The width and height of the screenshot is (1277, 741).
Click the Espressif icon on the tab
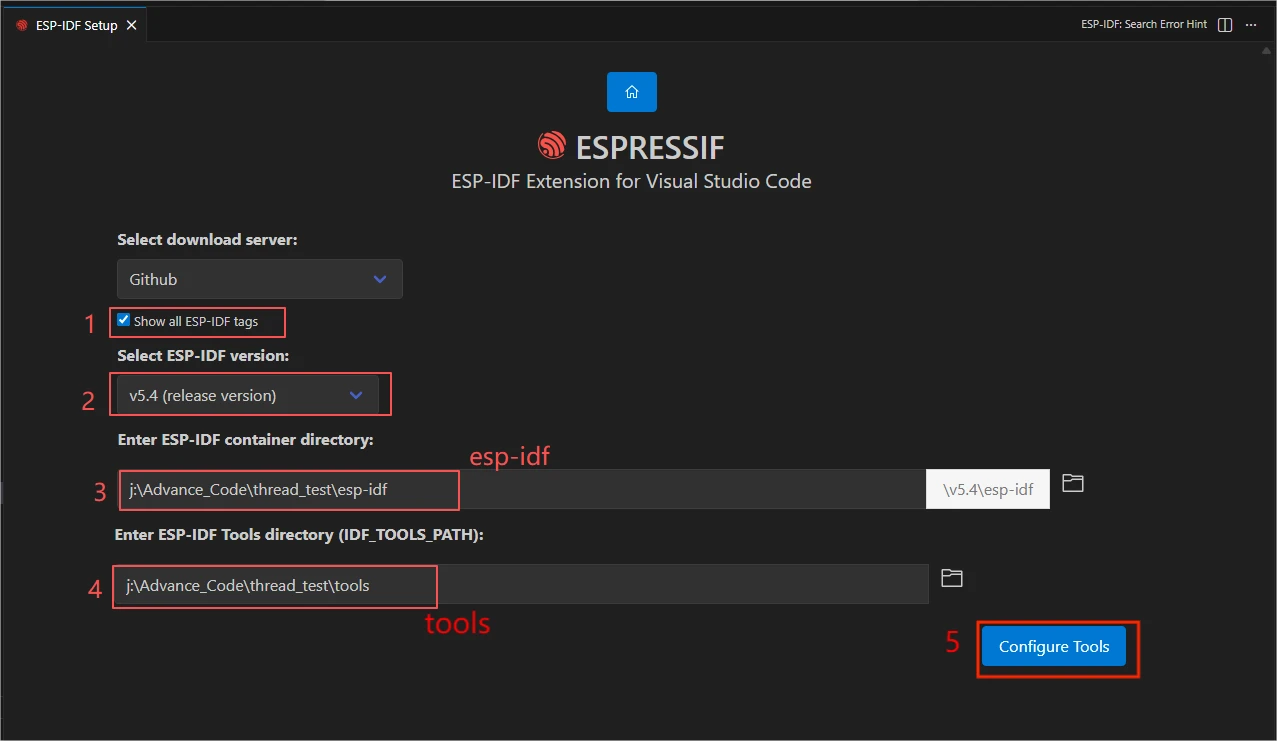[x=22, y=26]
